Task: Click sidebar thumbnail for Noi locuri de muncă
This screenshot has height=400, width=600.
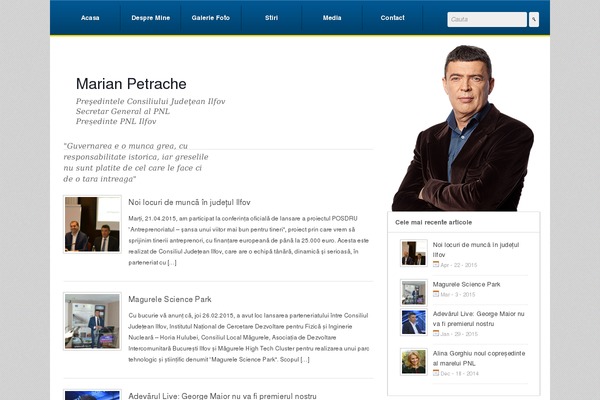Action: tap(414, 253)
